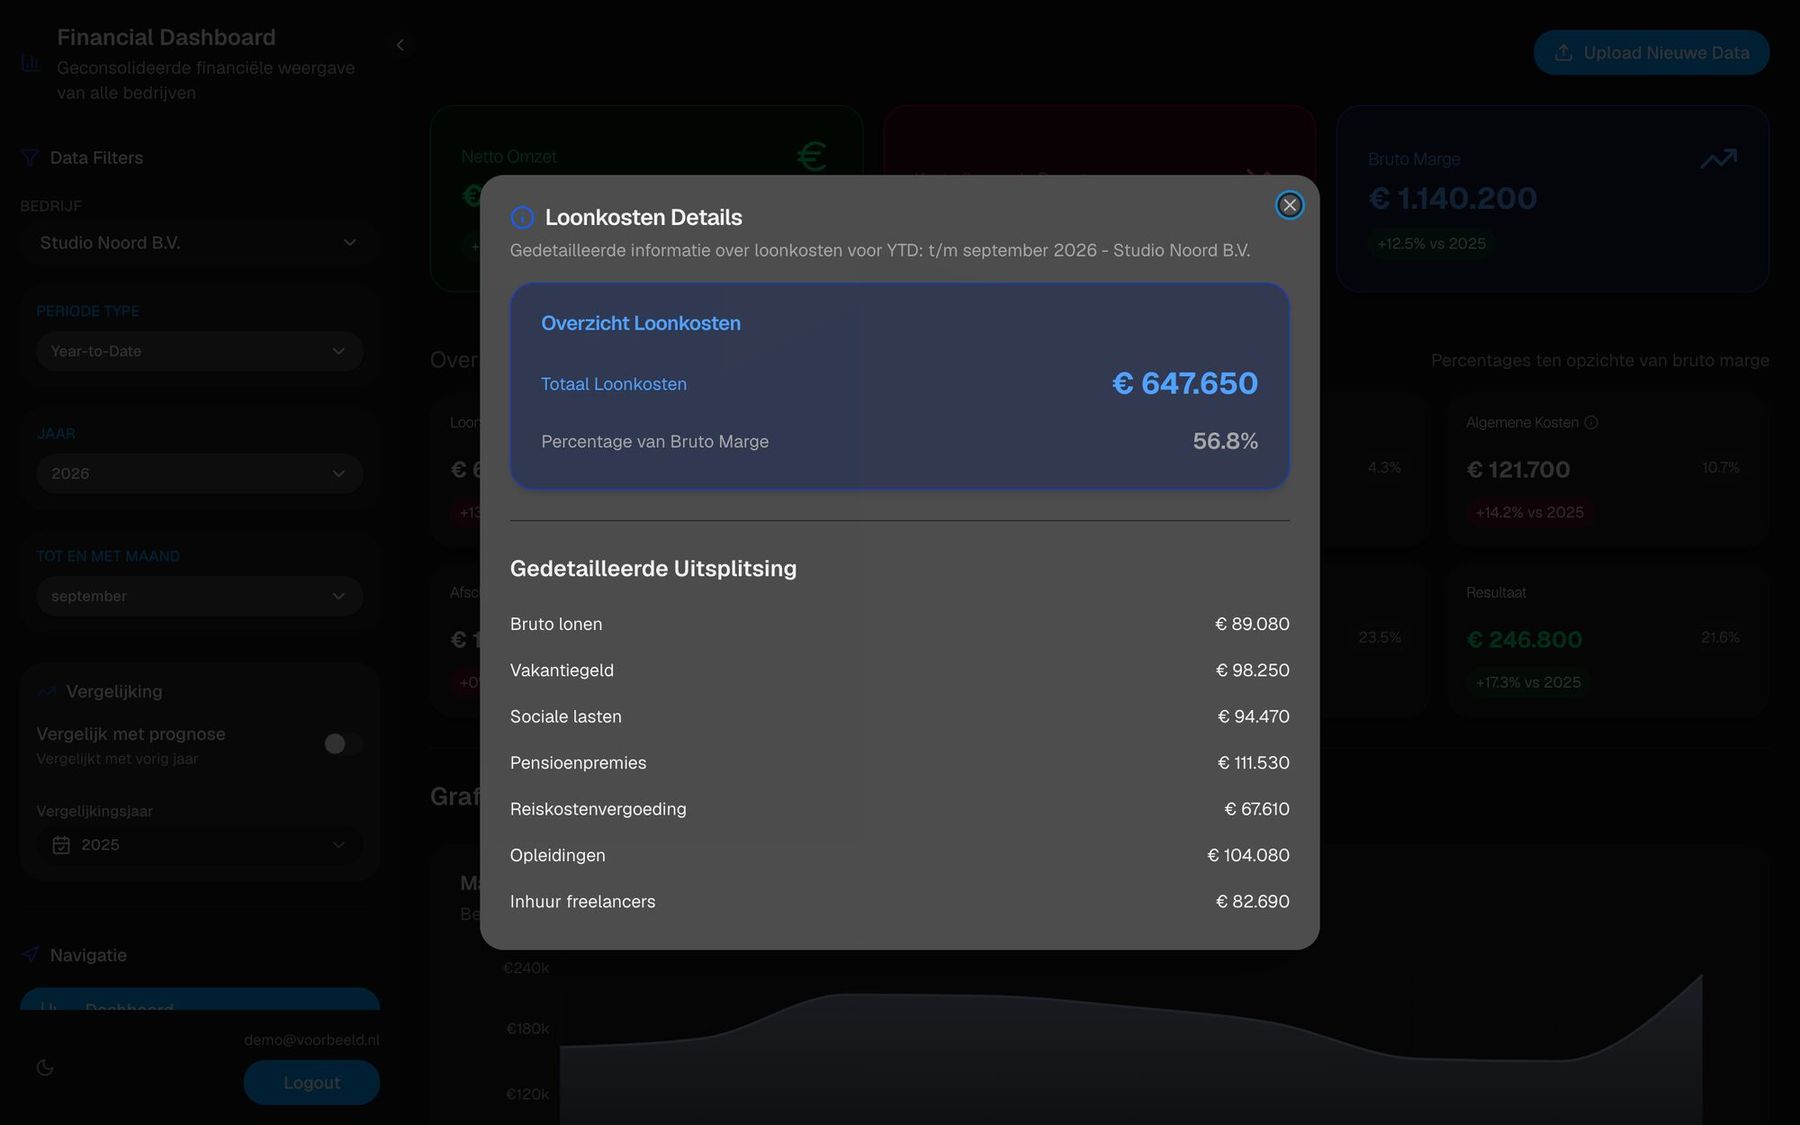Toggle dark mode moon icon
Screen dimensions: 1800x1125
tap(45, 1067)
